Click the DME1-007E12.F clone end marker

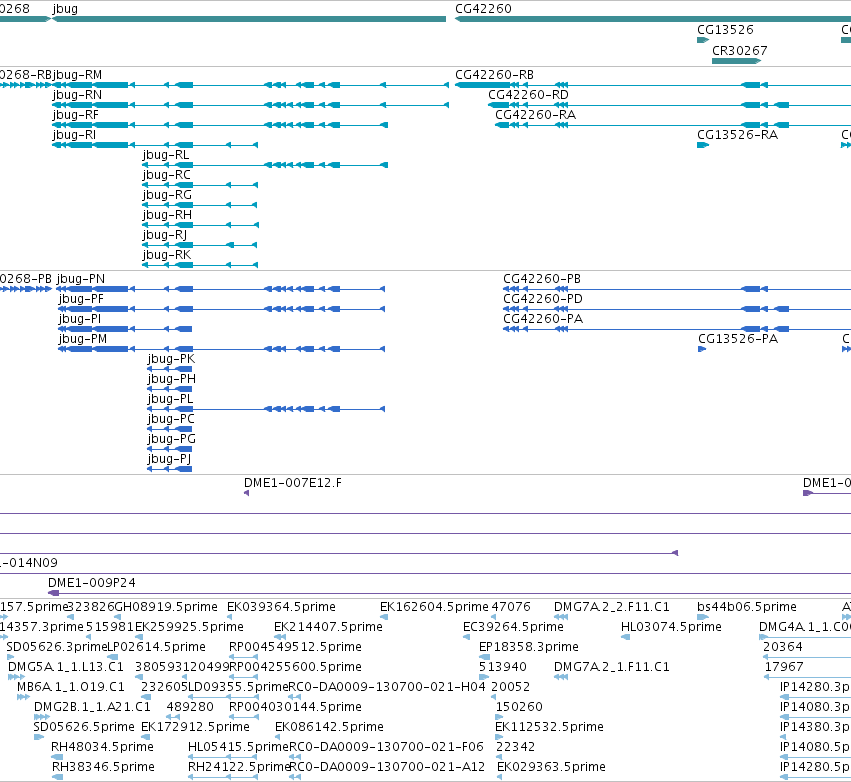pos(246,493)
